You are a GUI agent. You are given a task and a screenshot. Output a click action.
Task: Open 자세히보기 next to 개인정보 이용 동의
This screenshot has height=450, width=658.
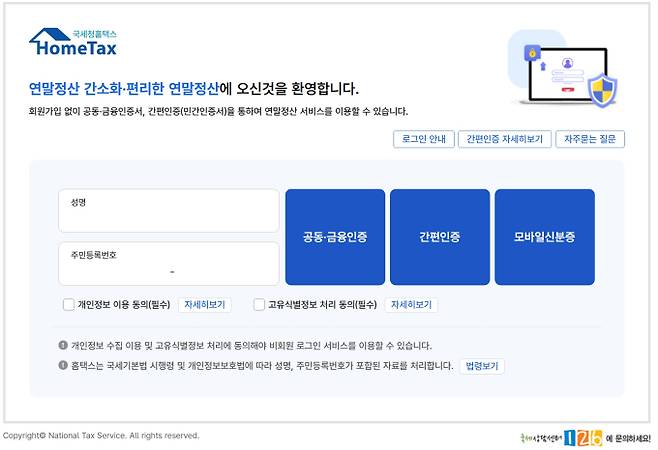point(205,305)
